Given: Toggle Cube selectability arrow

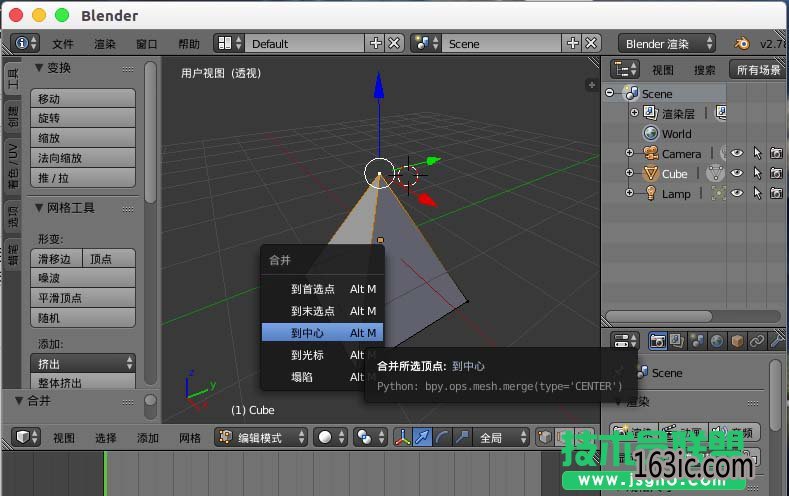Looking at the screenshot, I should [757, 173].
